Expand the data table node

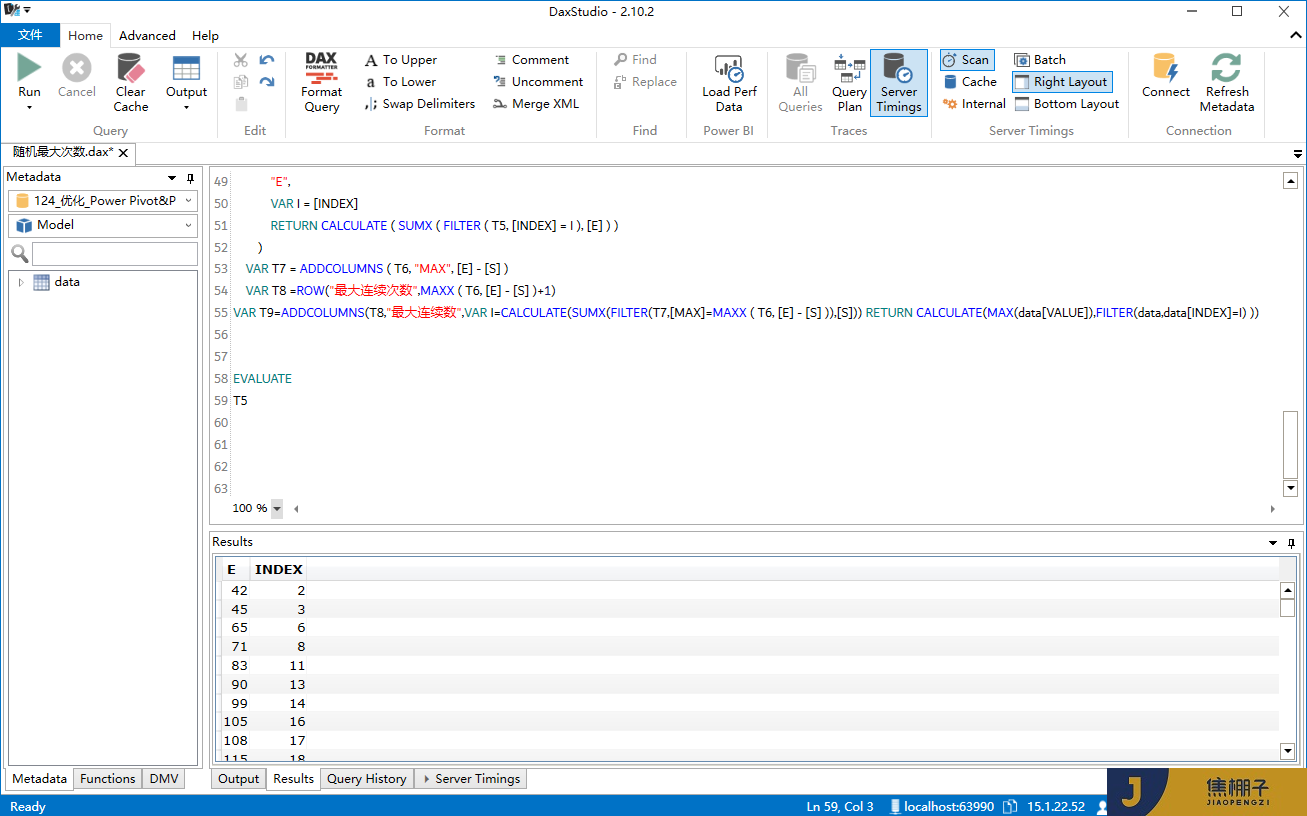21,282
